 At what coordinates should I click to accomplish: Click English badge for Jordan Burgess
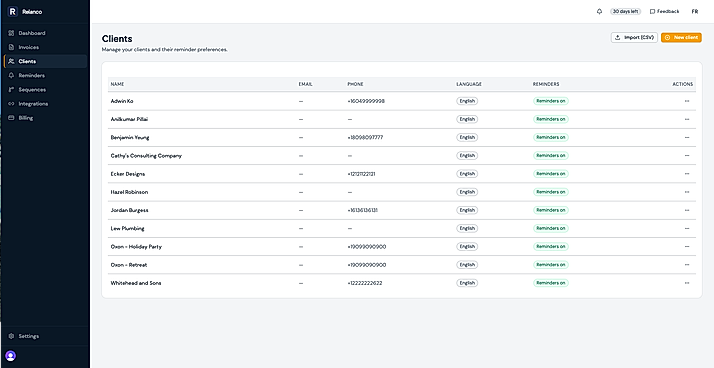[467, 210]
